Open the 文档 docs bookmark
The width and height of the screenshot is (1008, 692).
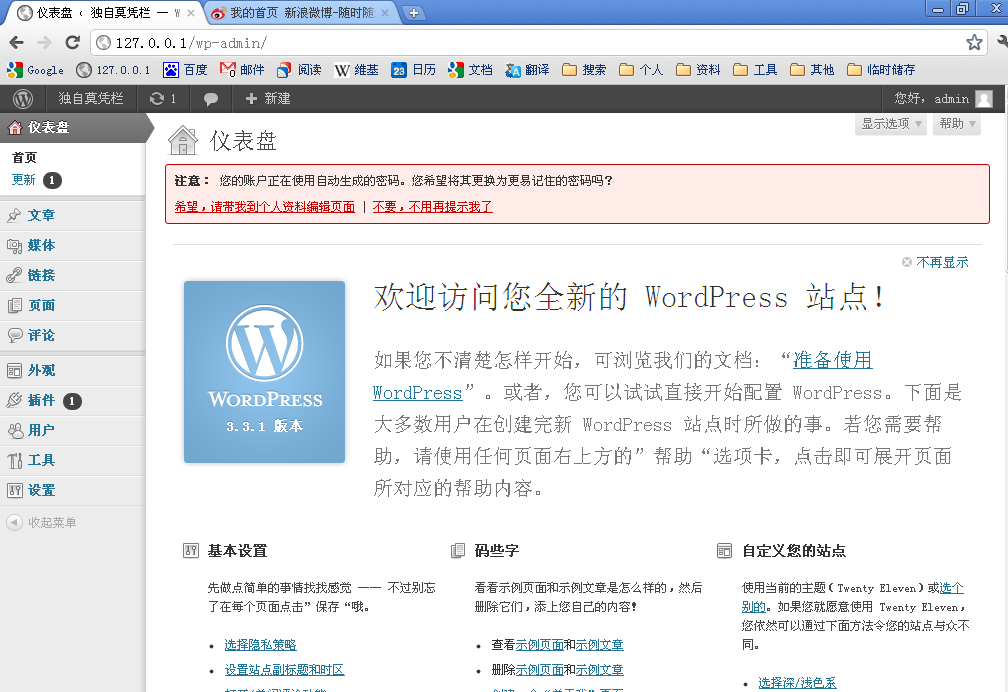pos(471,69)
